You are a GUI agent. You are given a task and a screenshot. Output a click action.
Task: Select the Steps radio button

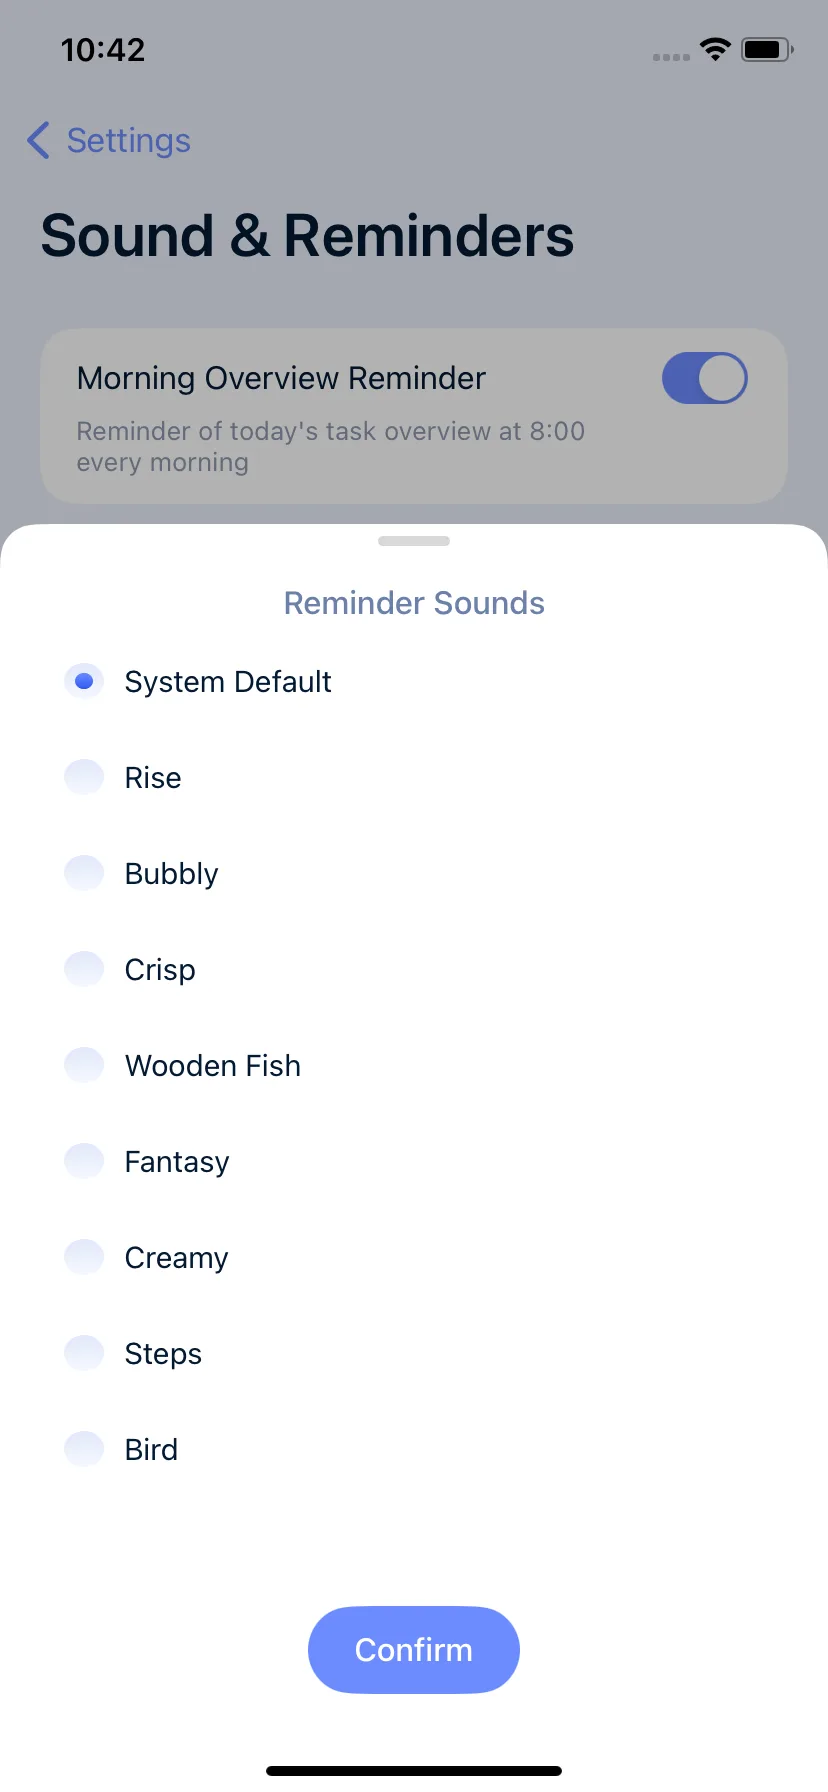point(84,1353)
